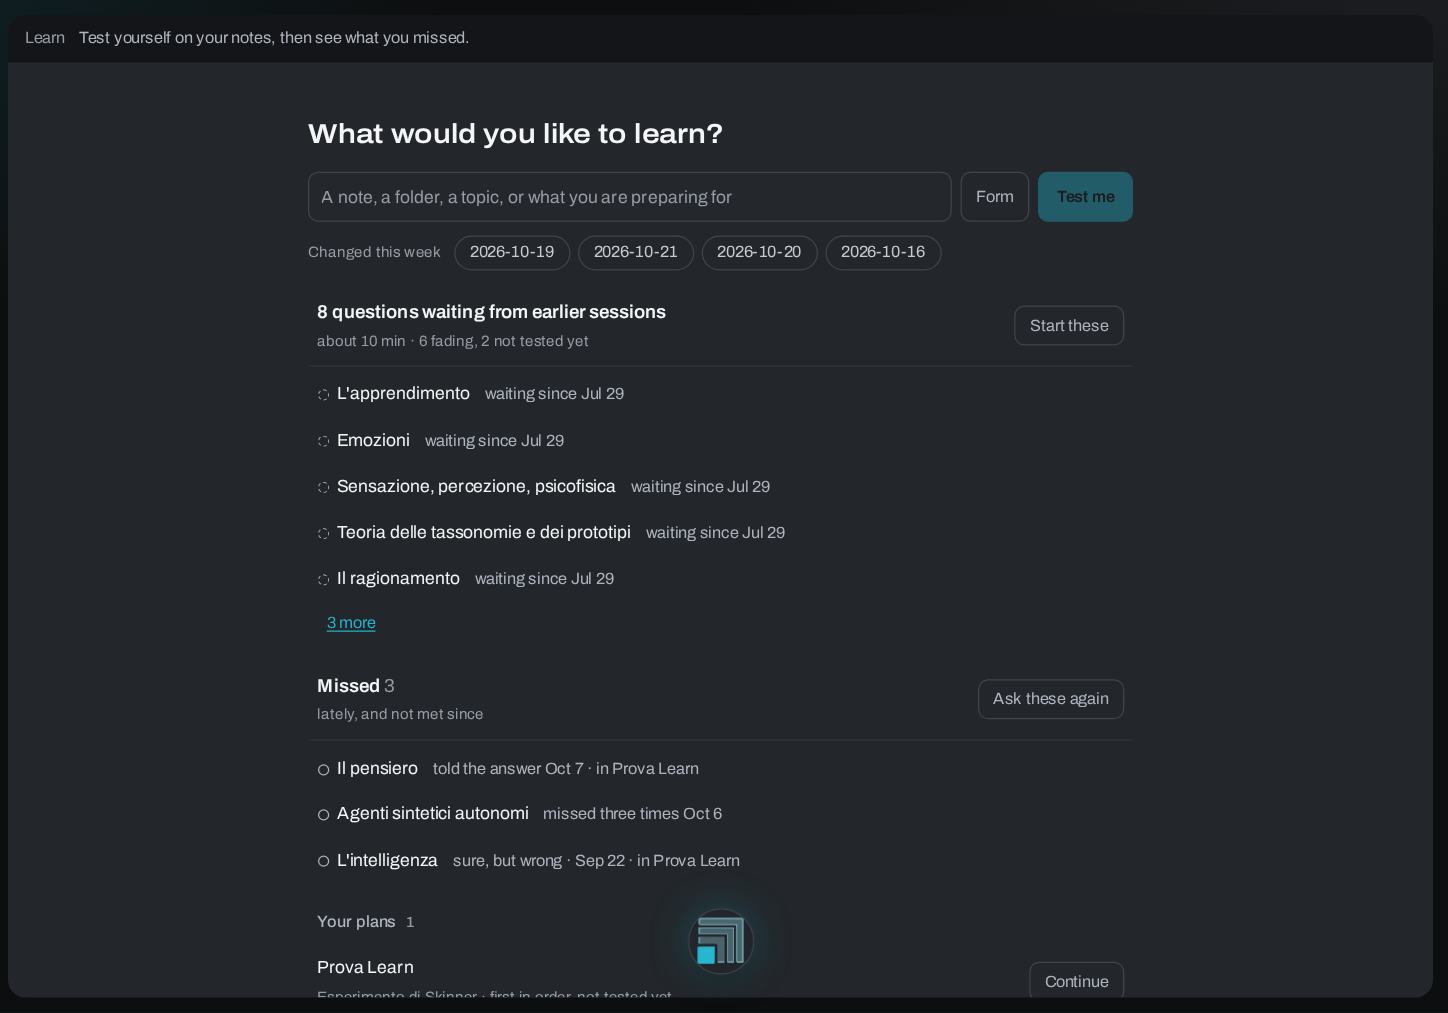The width and height of the screenshot is (1448, 1013).
Task: Open the missed item Il pensiero
Action: (x=377, y=768)
